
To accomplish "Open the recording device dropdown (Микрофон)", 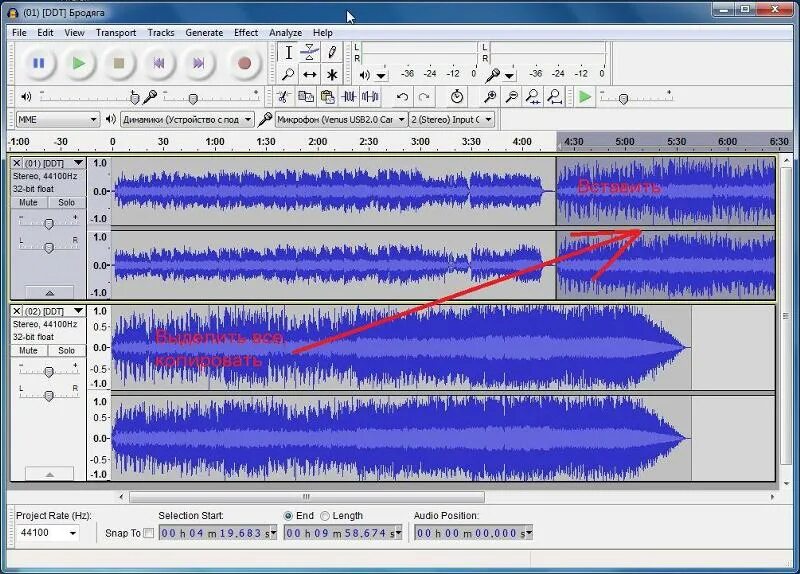I will [x=341, y=119].
